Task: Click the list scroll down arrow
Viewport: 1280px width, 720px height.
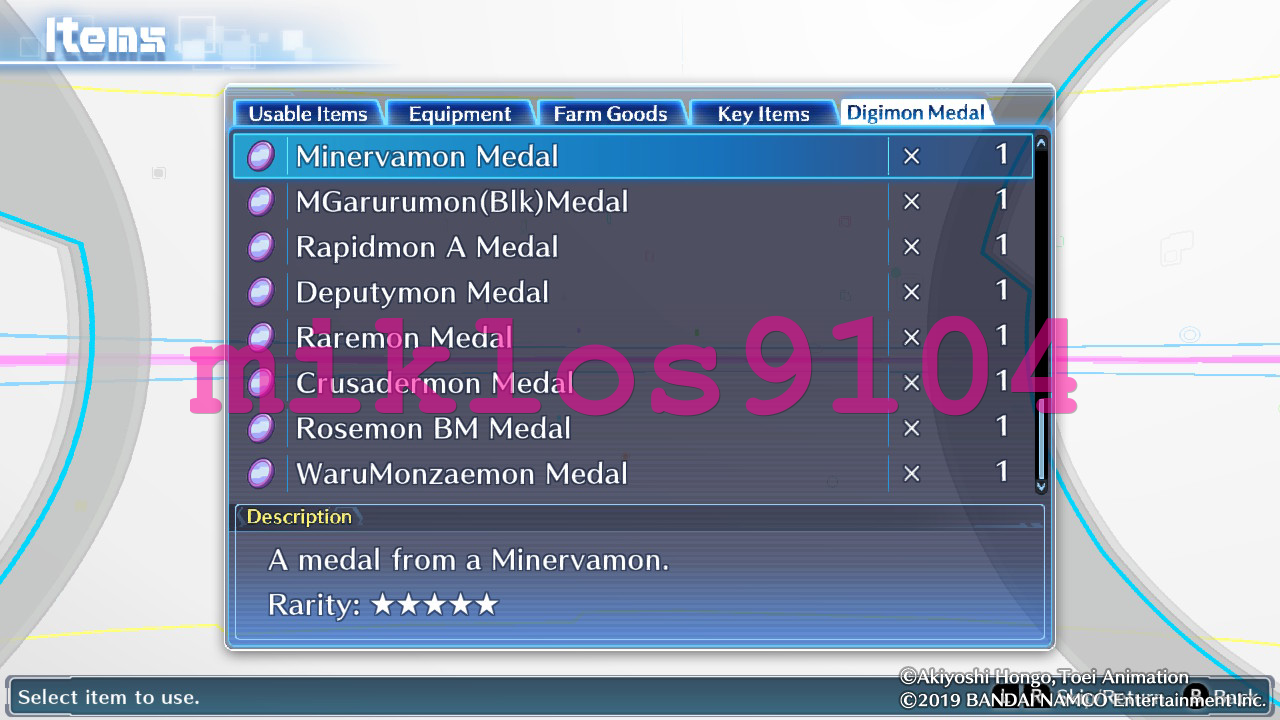Action: coord(1041,486)
